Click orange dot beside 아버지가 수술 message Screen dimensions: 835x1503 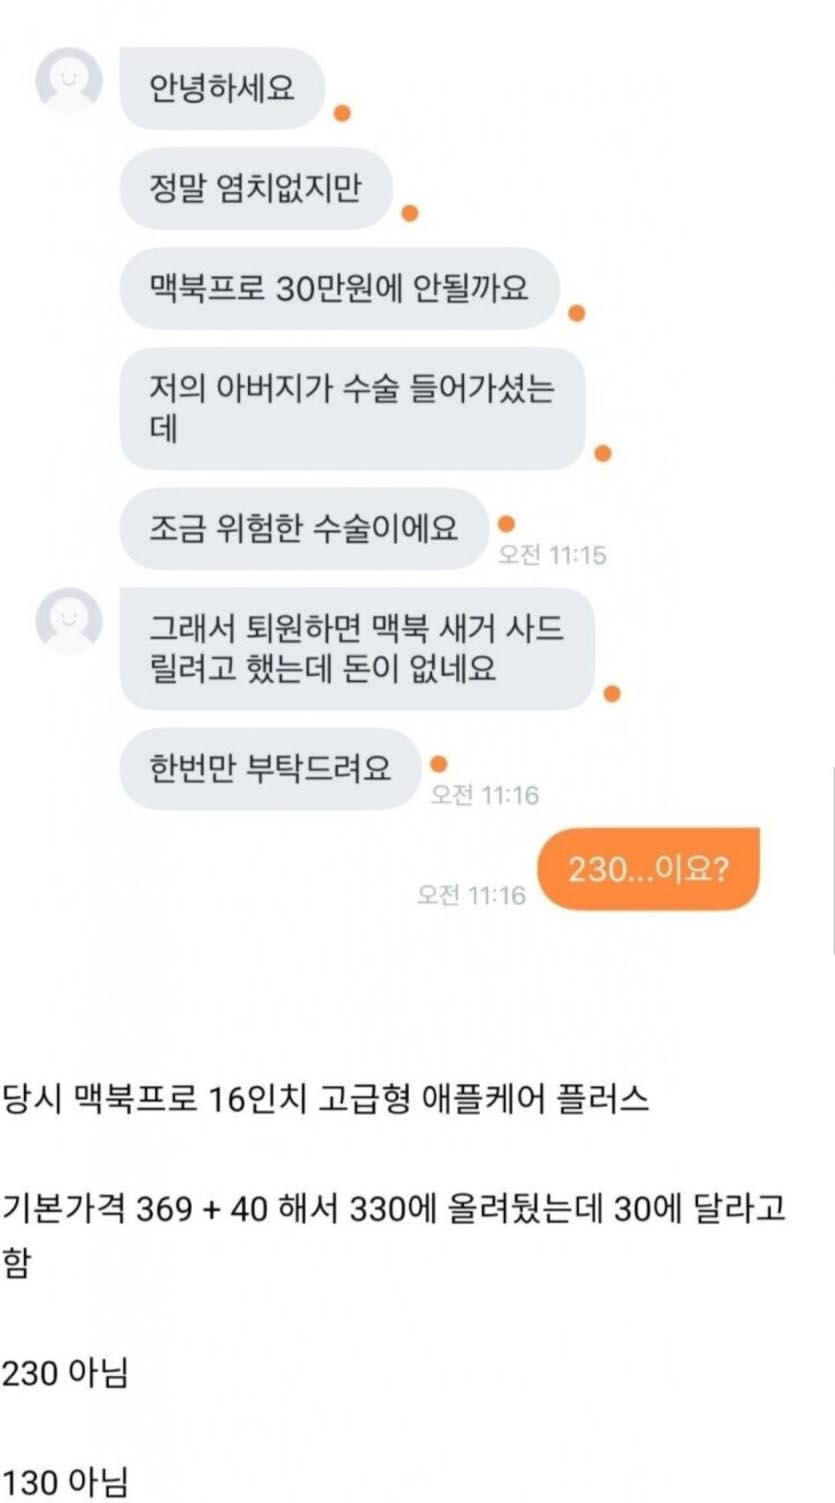tap(602, 453)
